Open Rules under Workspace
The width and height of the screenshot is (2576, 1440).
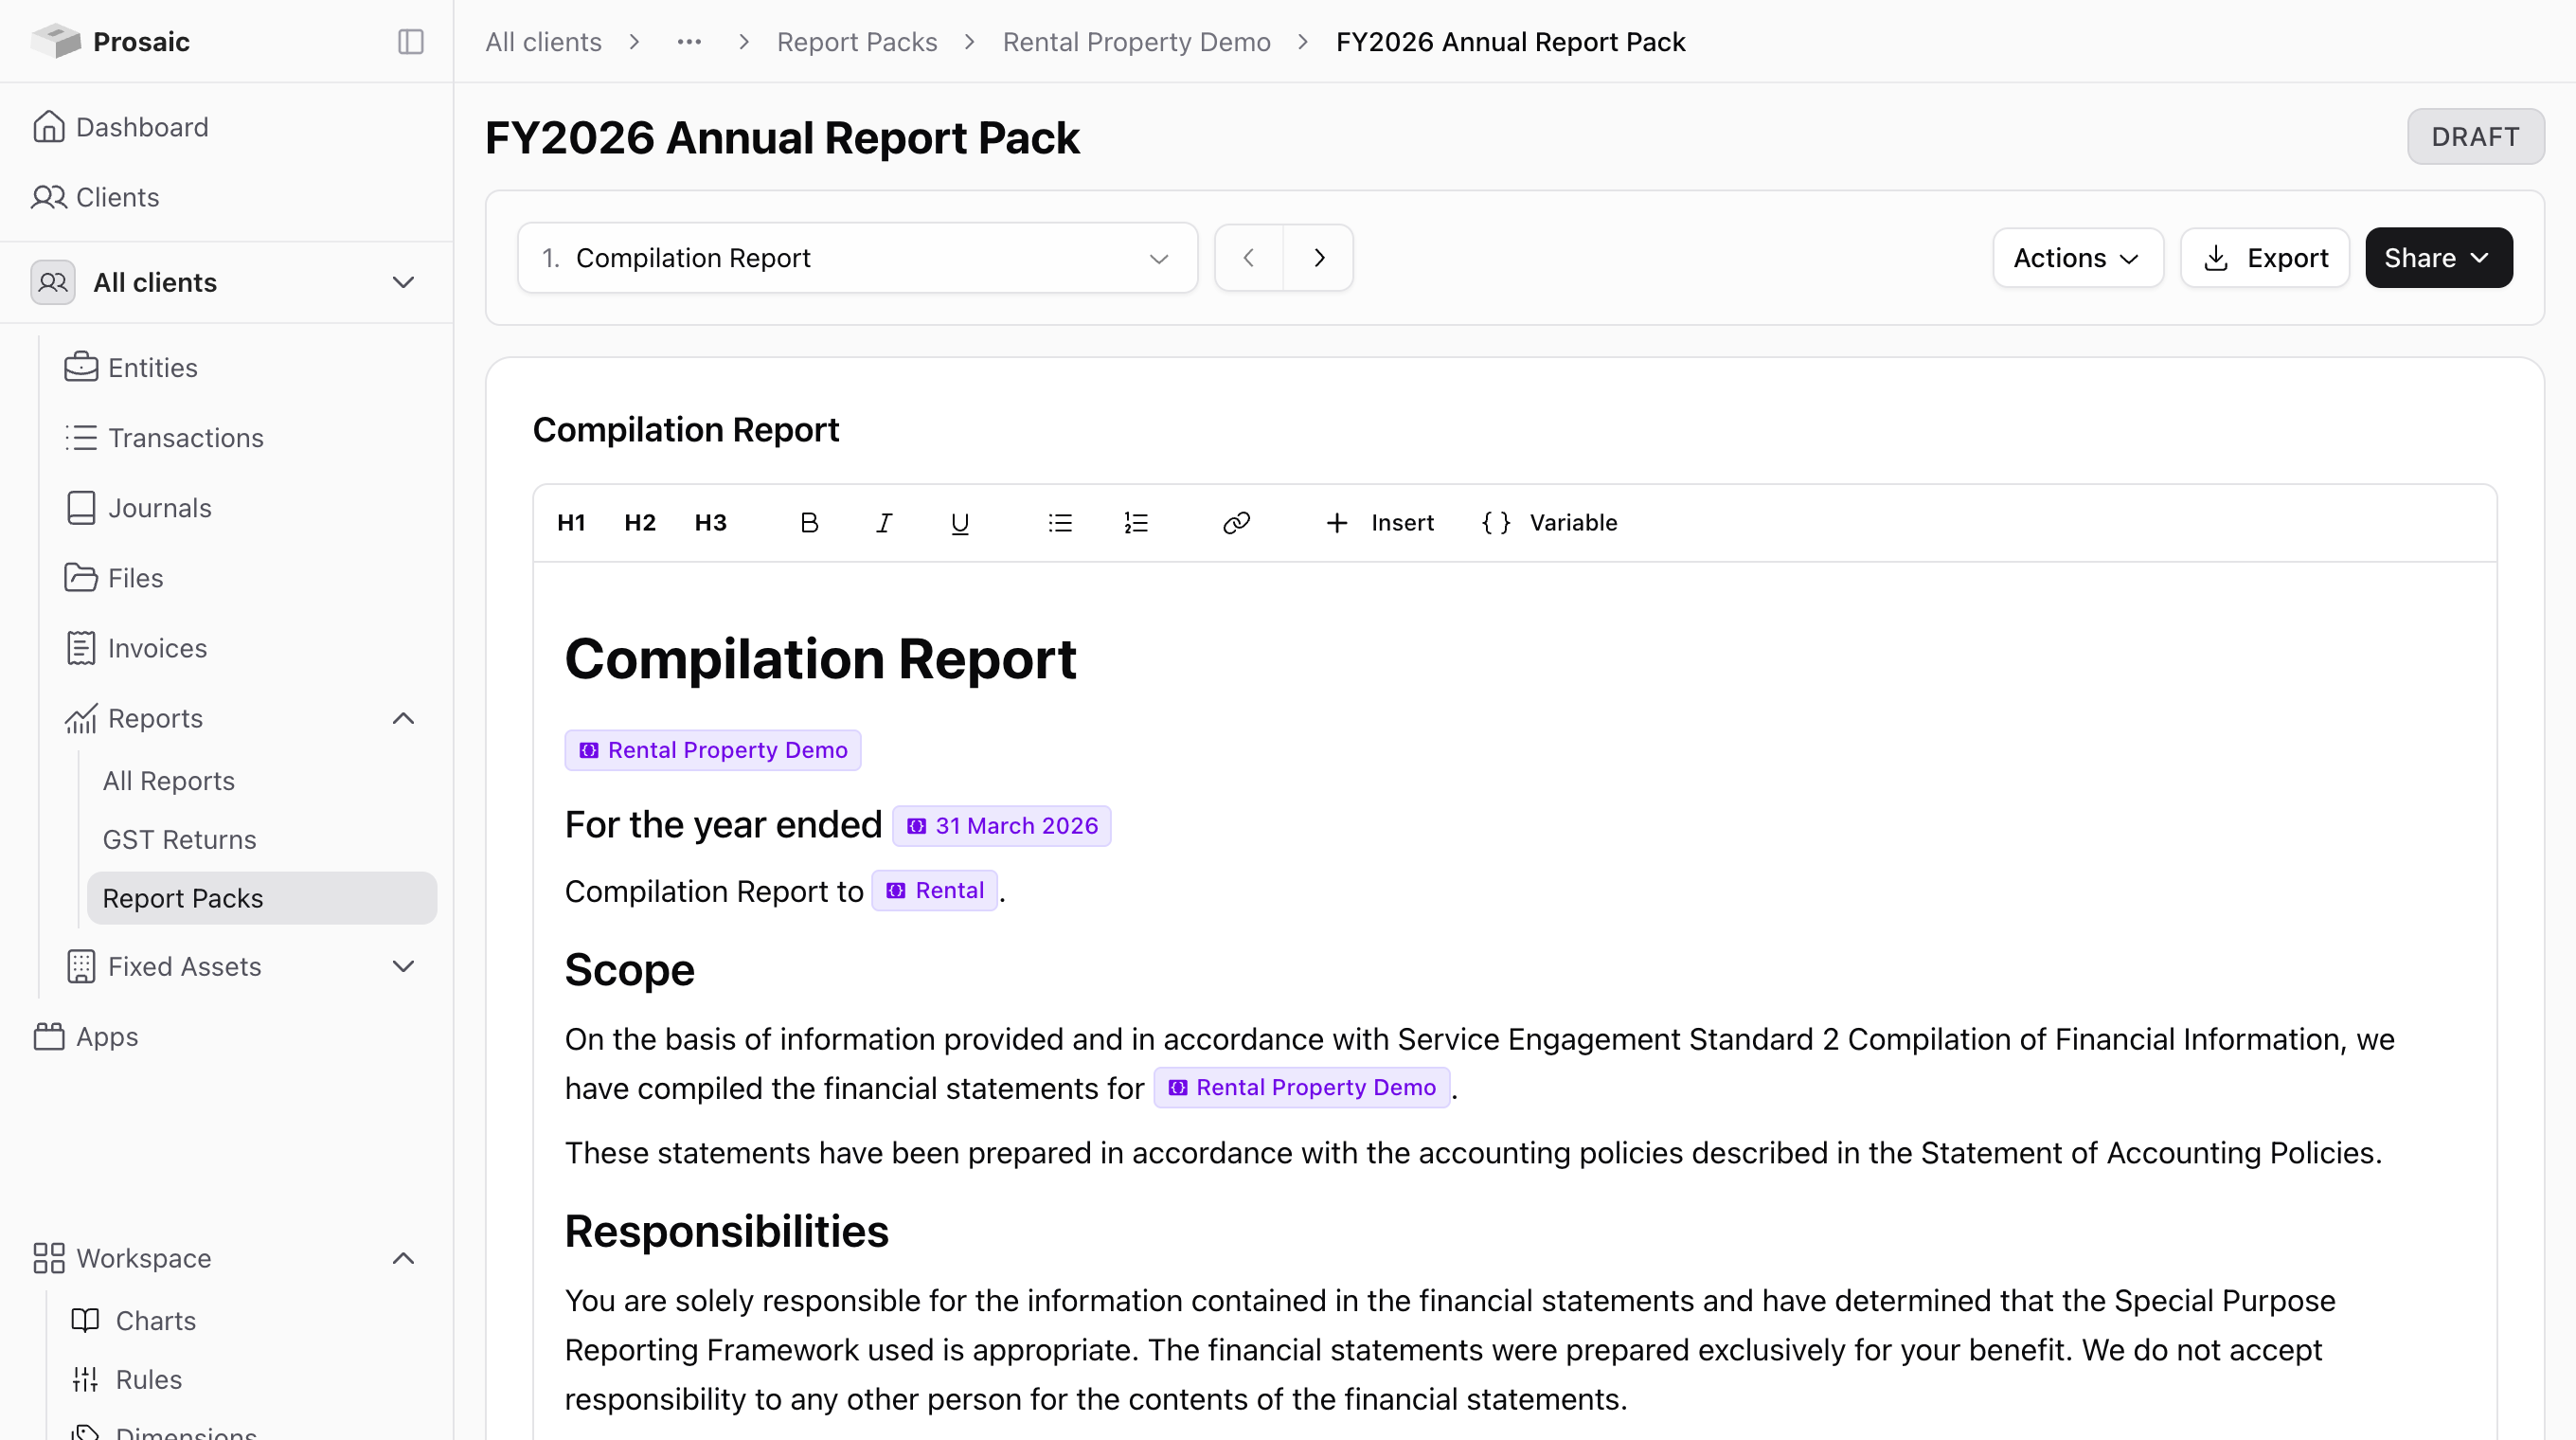148,1379
